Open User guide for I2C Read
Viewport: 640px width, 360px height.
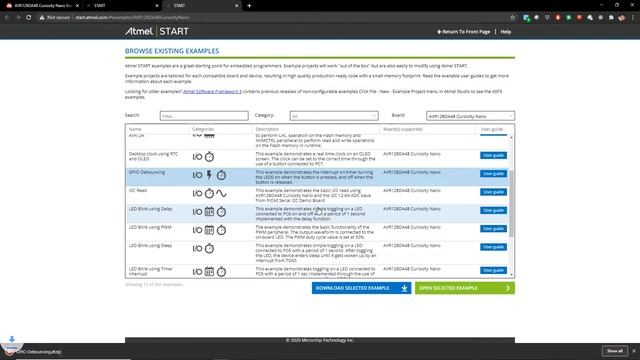click(493, 192)
